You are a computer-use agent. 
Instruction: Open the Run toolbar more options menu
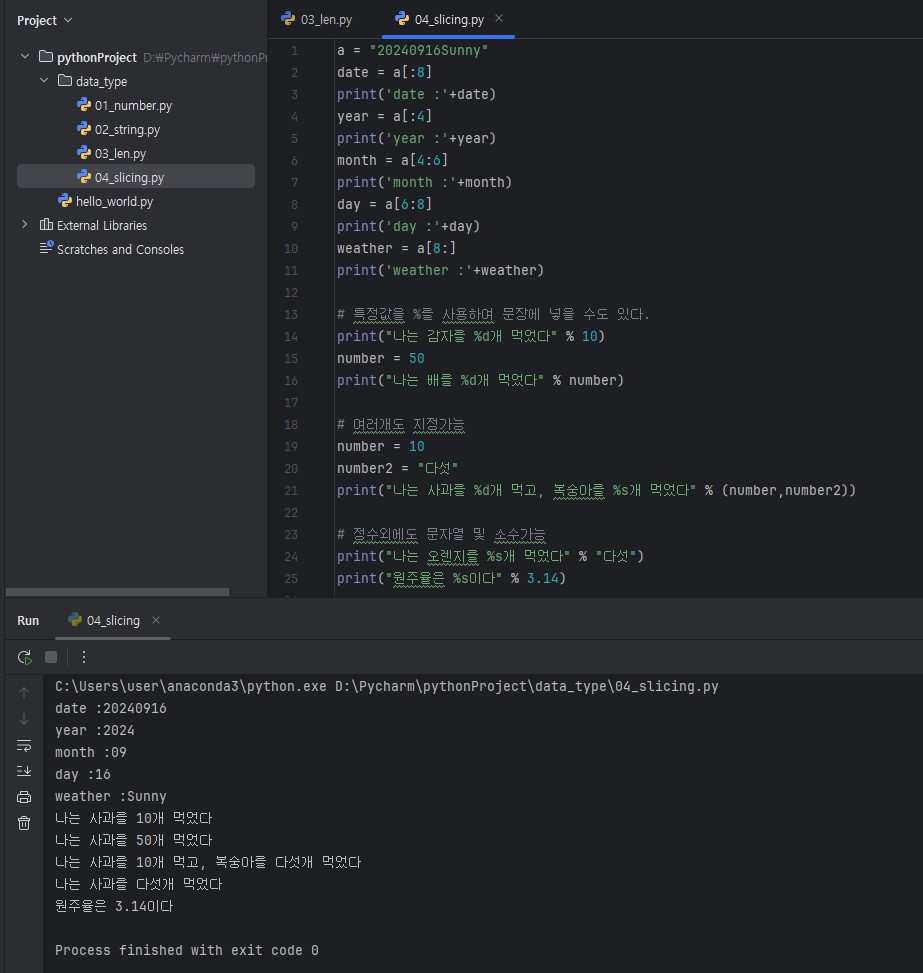click(84, 657)
